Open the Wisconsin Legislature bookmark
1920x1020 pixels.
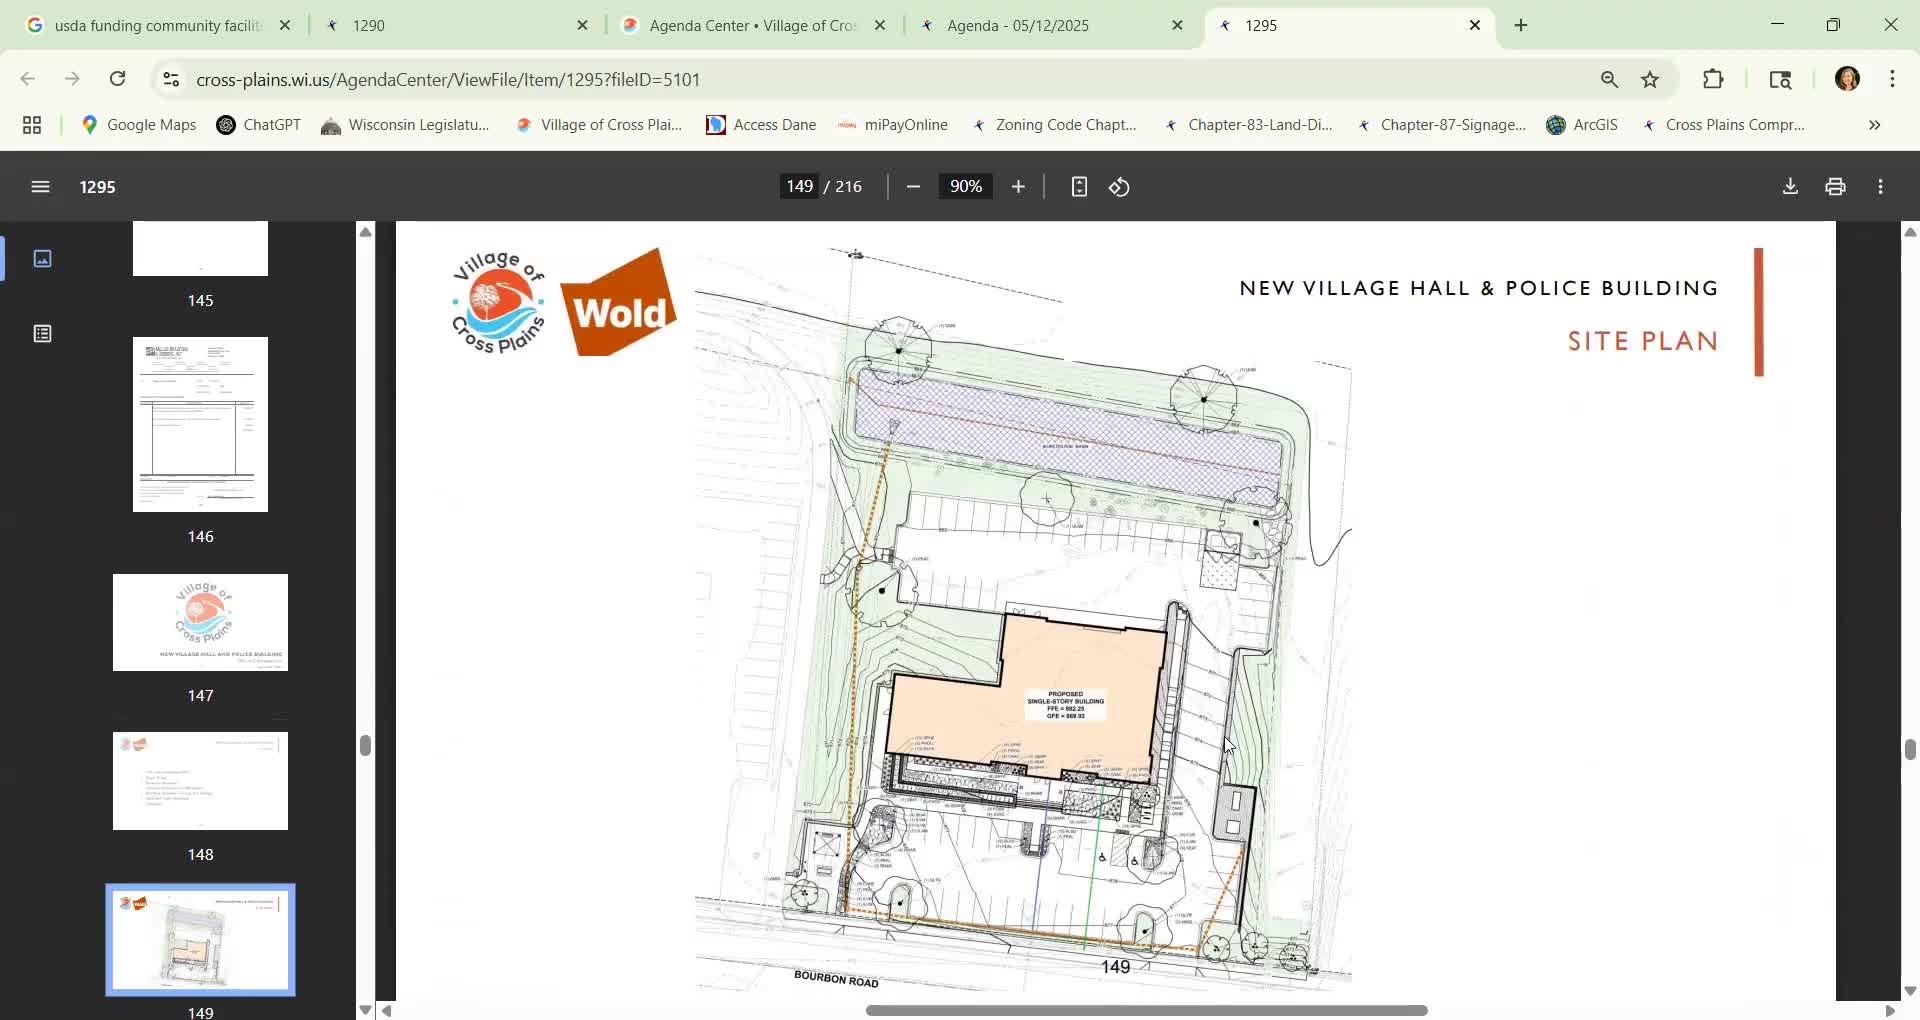pyautogui.click(x=405, y=125)
